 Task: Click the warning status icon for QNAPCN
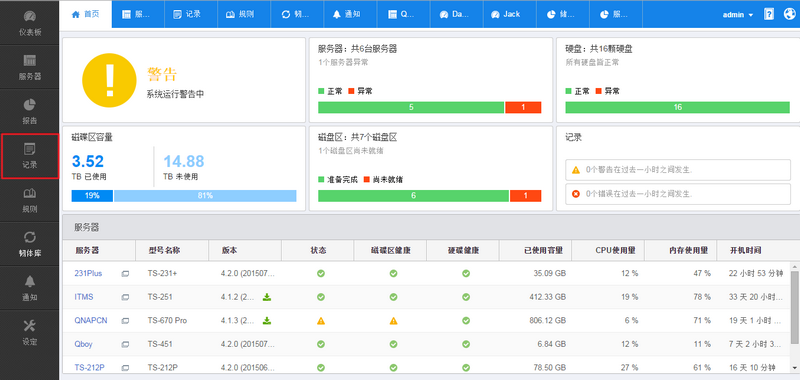pos(320,321)
